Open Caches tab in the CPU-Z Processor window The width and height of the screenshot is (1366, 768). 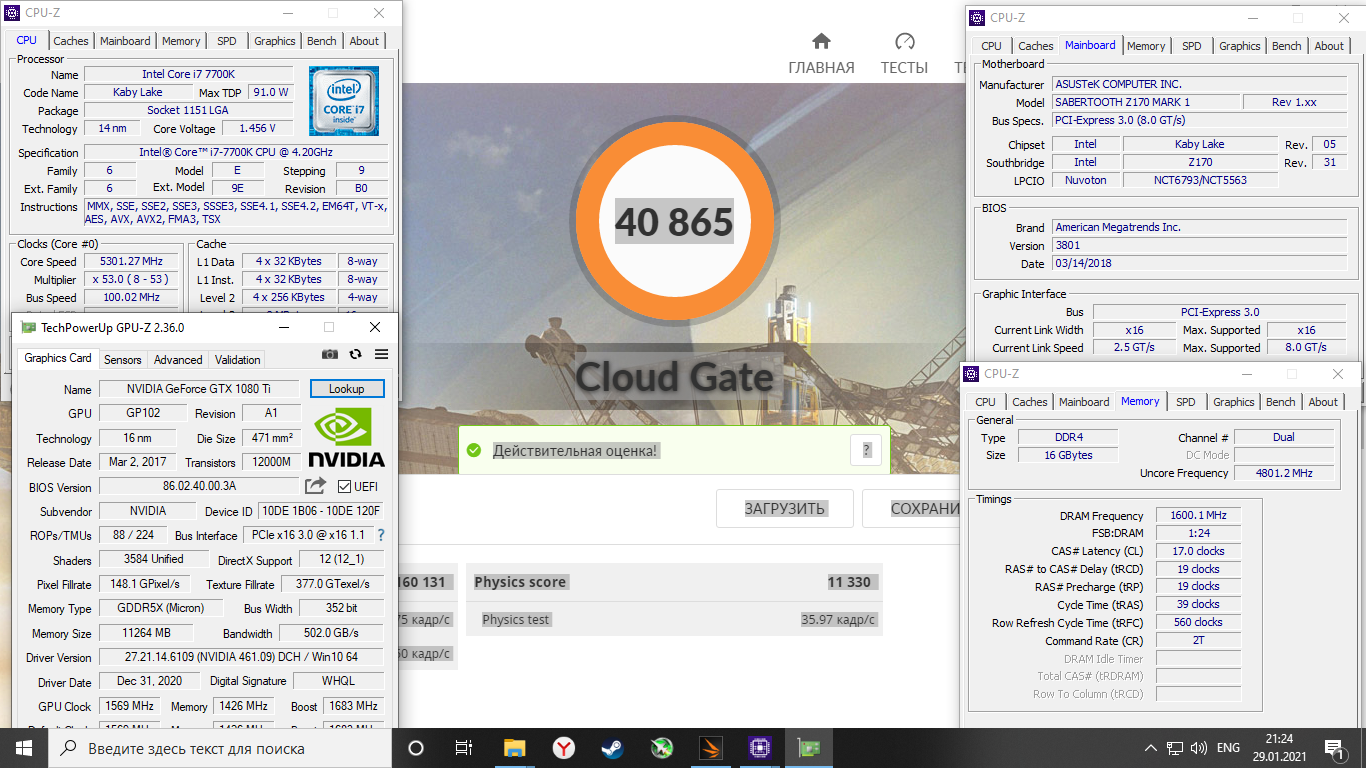coord(71,41)
